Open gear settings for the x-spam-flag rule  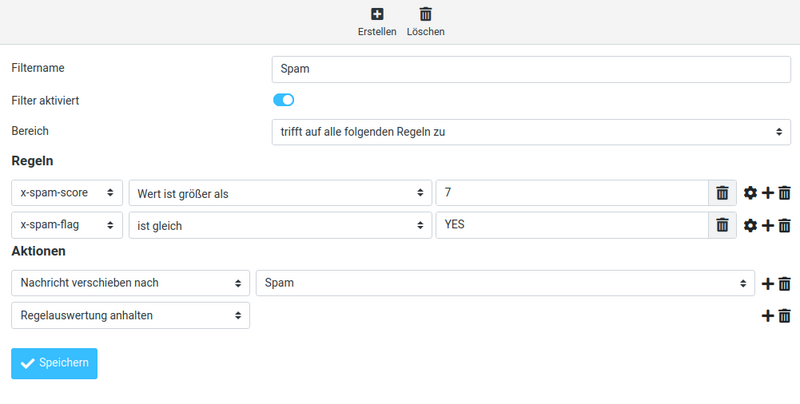pos(750,225)
